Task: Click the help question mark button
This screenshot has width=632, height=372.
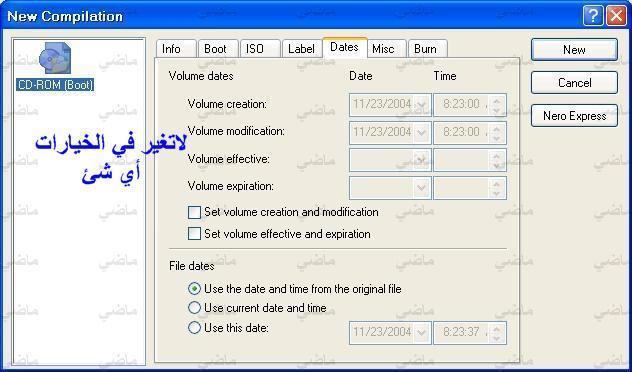Action: pos(593,16)
